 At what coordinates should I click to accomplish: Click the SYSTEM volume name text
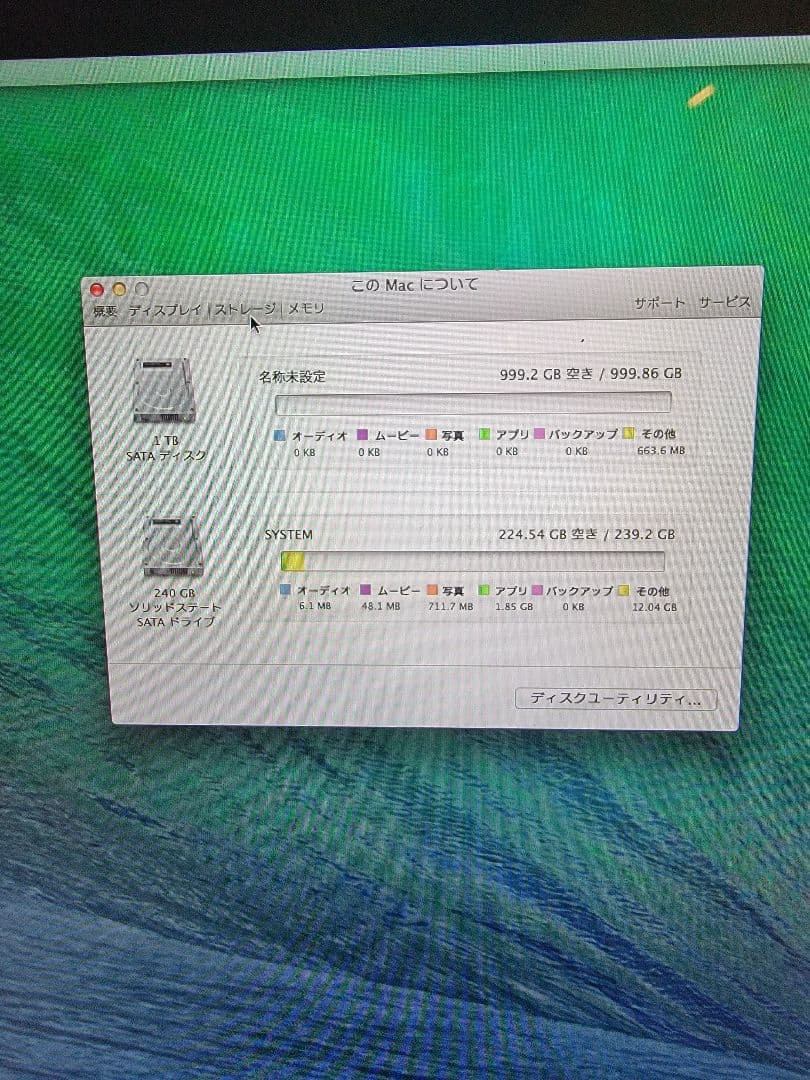(x=289, y=534)
